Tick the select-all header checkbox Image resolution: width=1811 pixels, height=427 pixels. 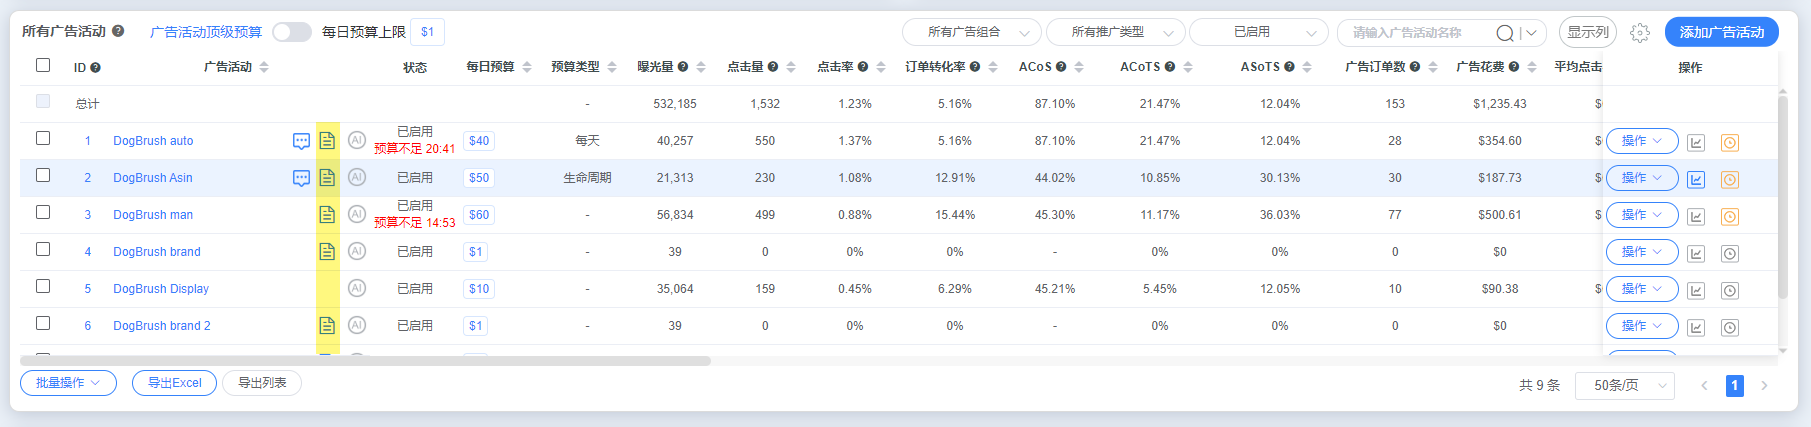point(43,65)
